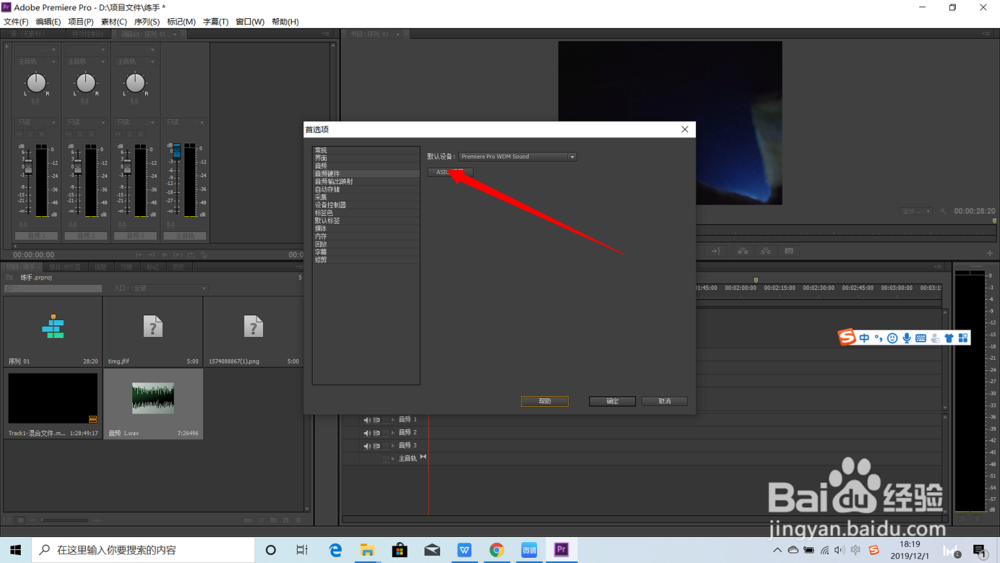Screen dimensions: 1000x563
Task: Select 设备控制器 in preferences list
Action: [x=365, y=205]
